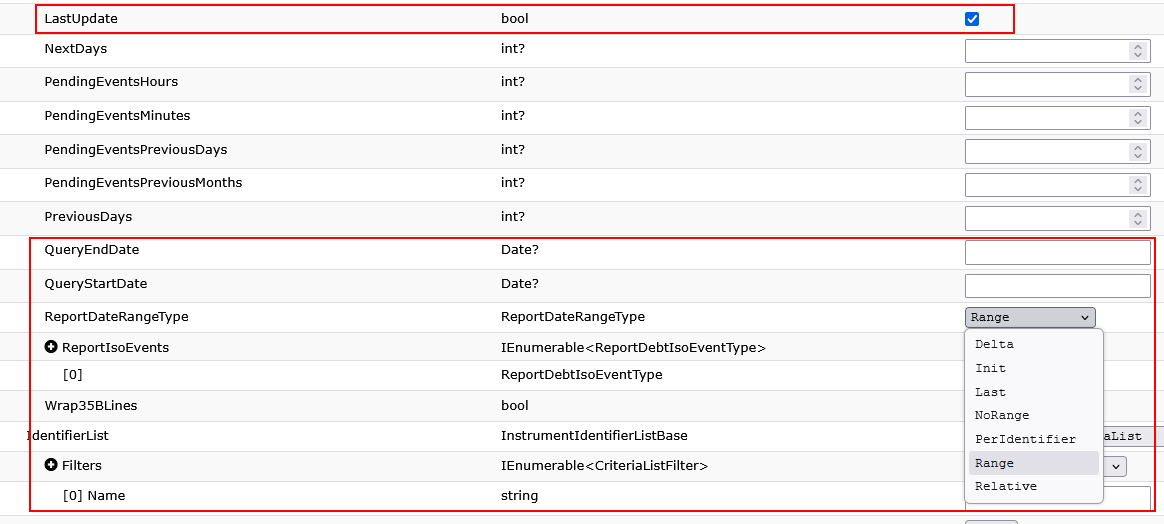Screen dimensions: 1164x524
Task: Click the IEnumerable<CriteriaListFilter> type text
Action: coord(604,465)
